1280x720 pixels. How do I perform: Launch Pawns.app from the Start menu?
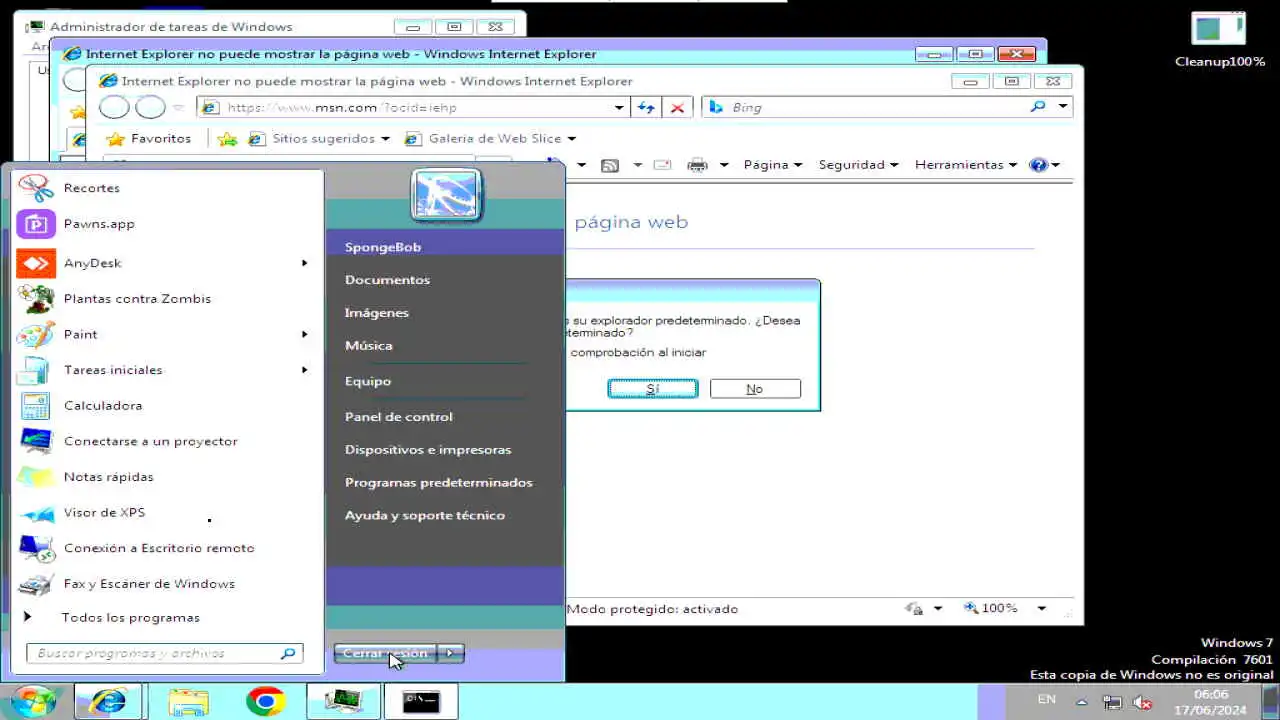[x=167, y=224]
